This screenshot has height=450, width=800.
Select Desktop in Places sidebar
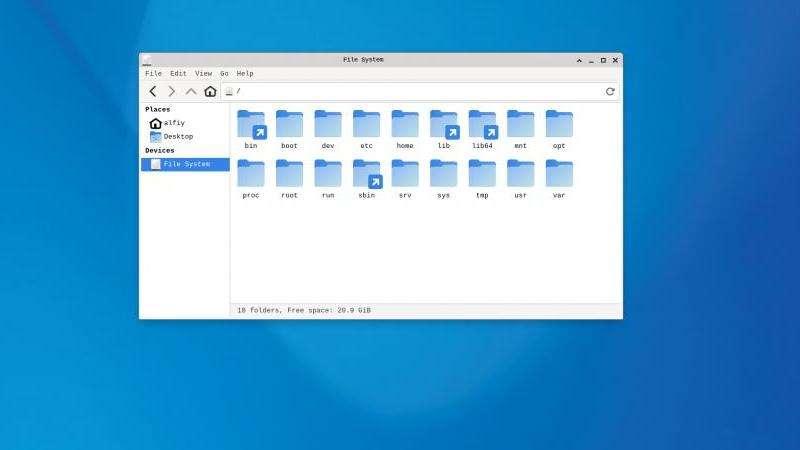tap(178, 136)
